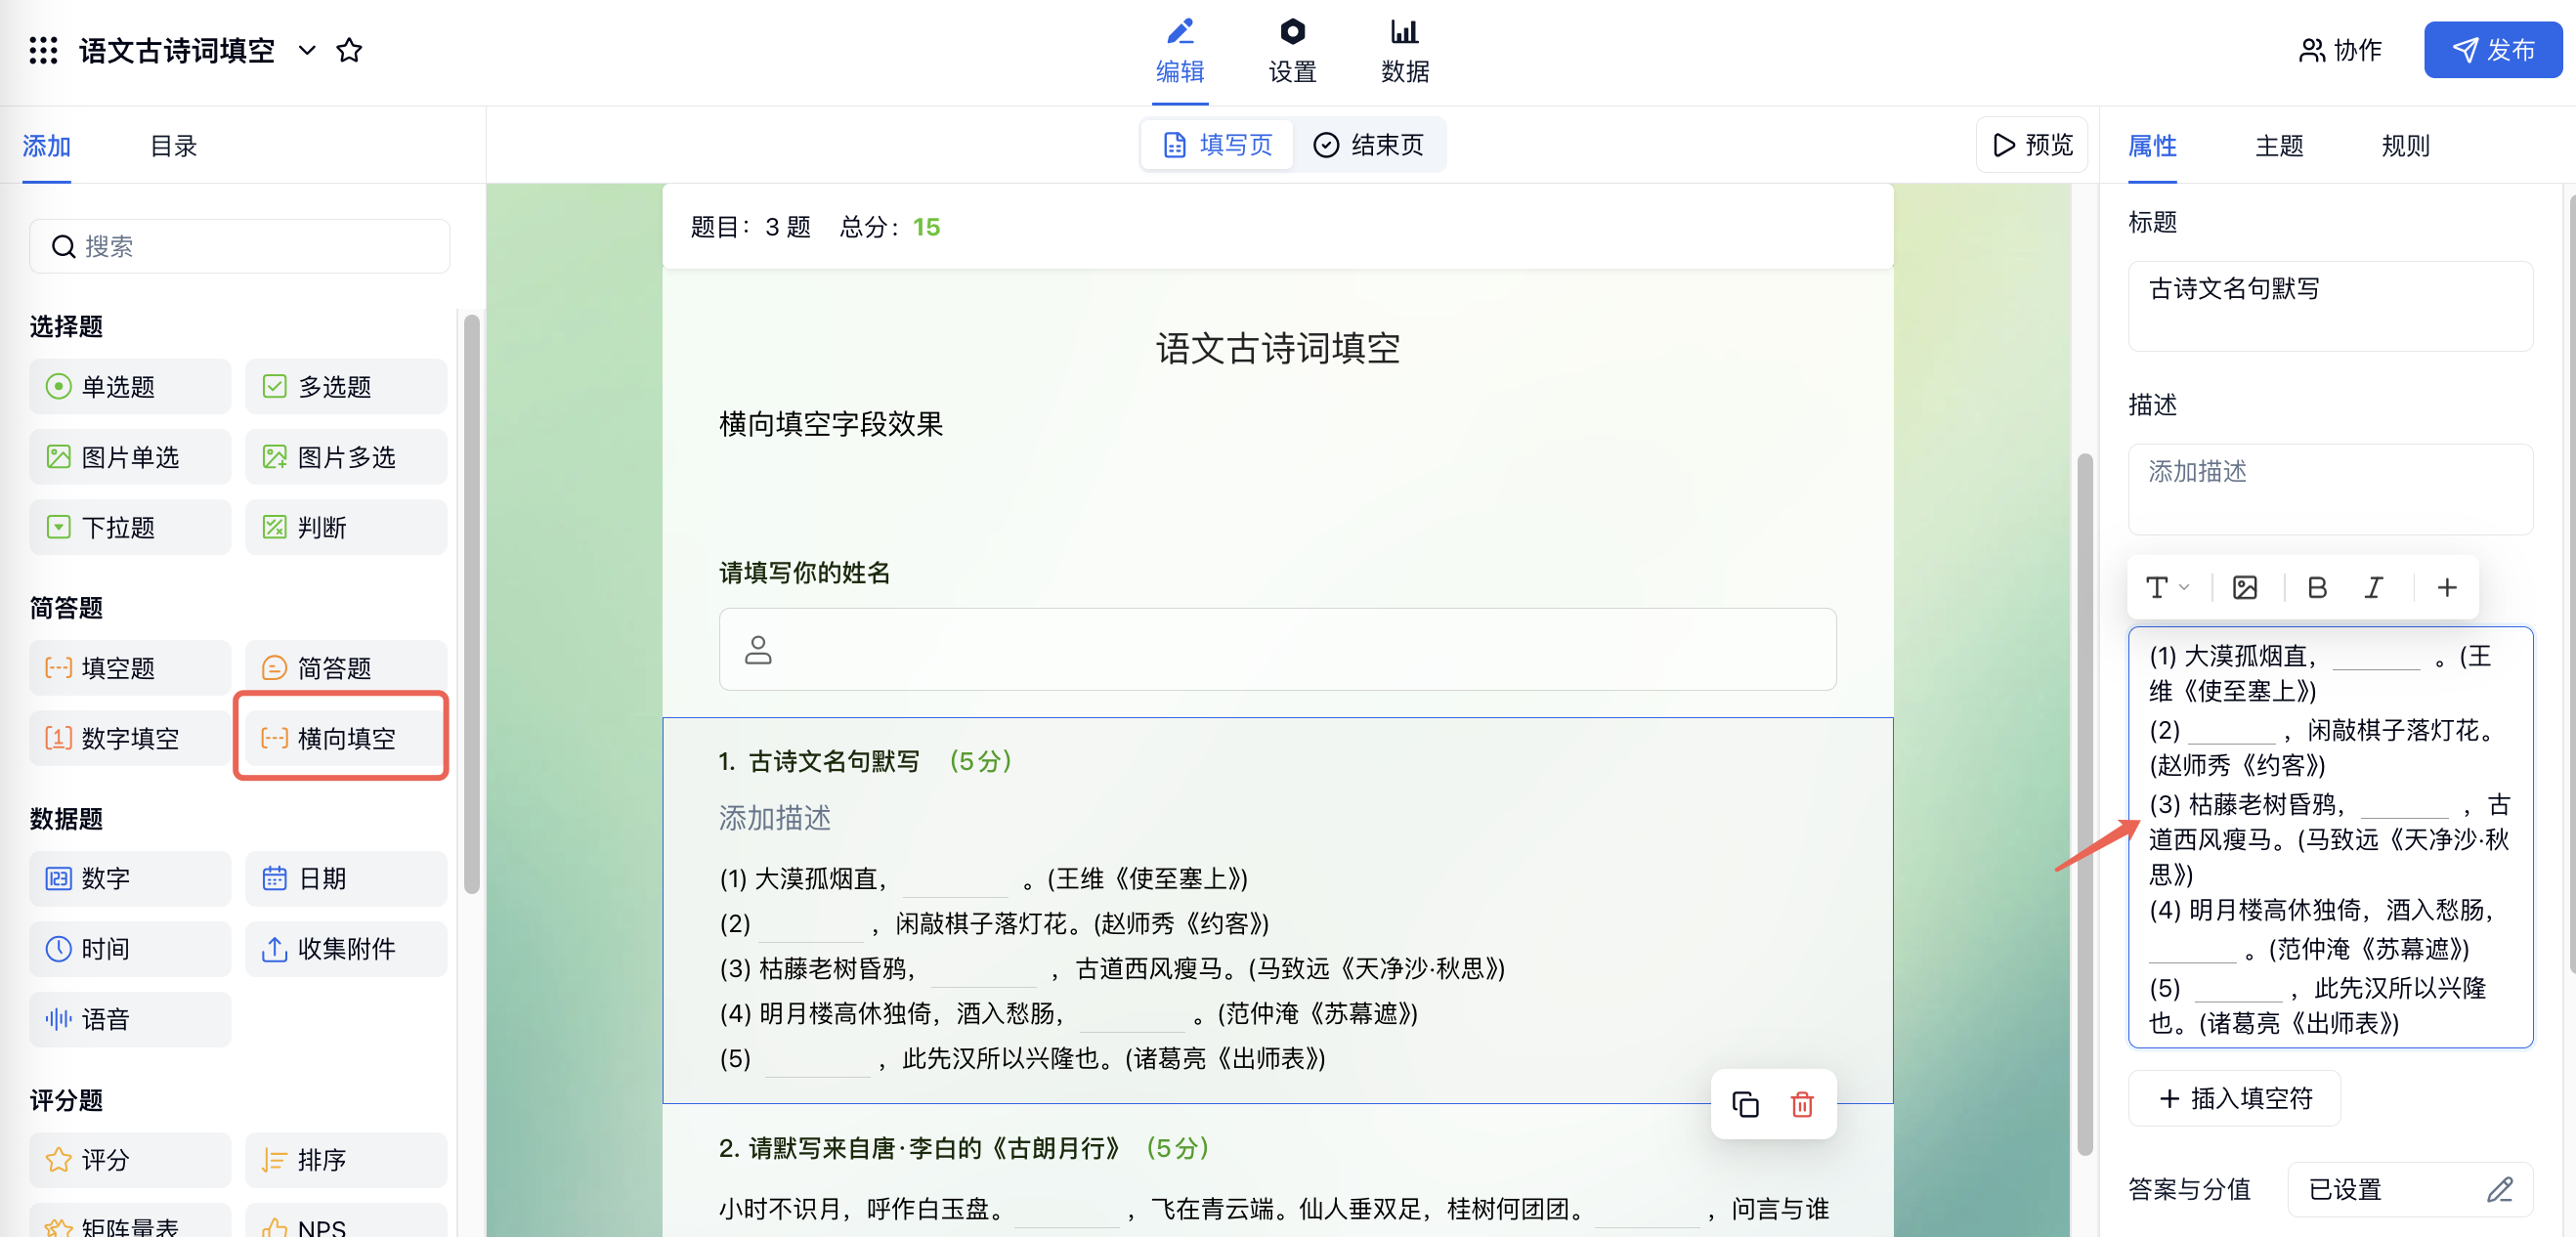Add a 填空题 question

(130, 668)
